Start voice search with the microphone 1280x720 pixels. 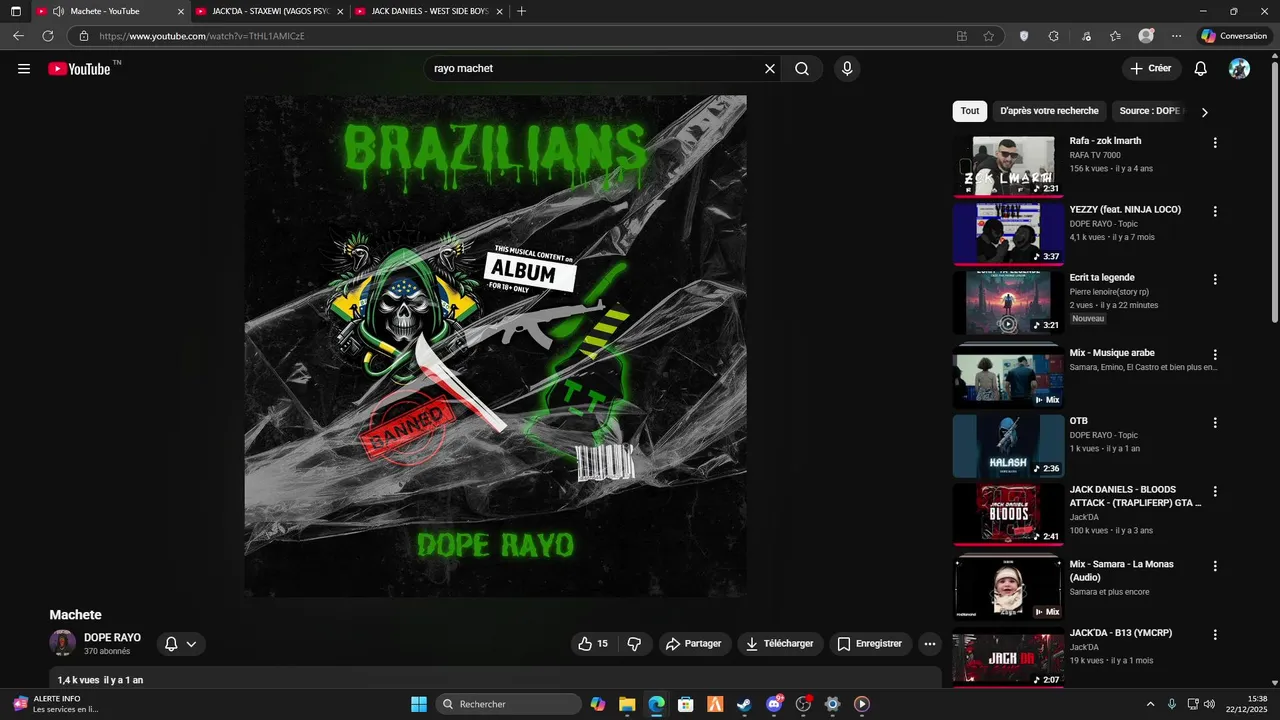(847, 69)
